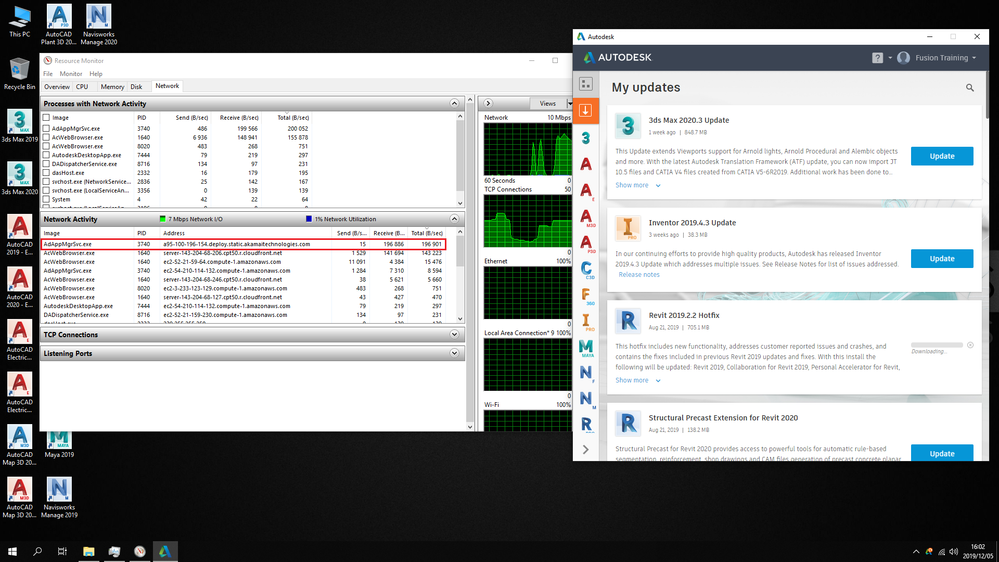Select Navisworks Manage 2019 desktop shortcut

click(59, 498)
